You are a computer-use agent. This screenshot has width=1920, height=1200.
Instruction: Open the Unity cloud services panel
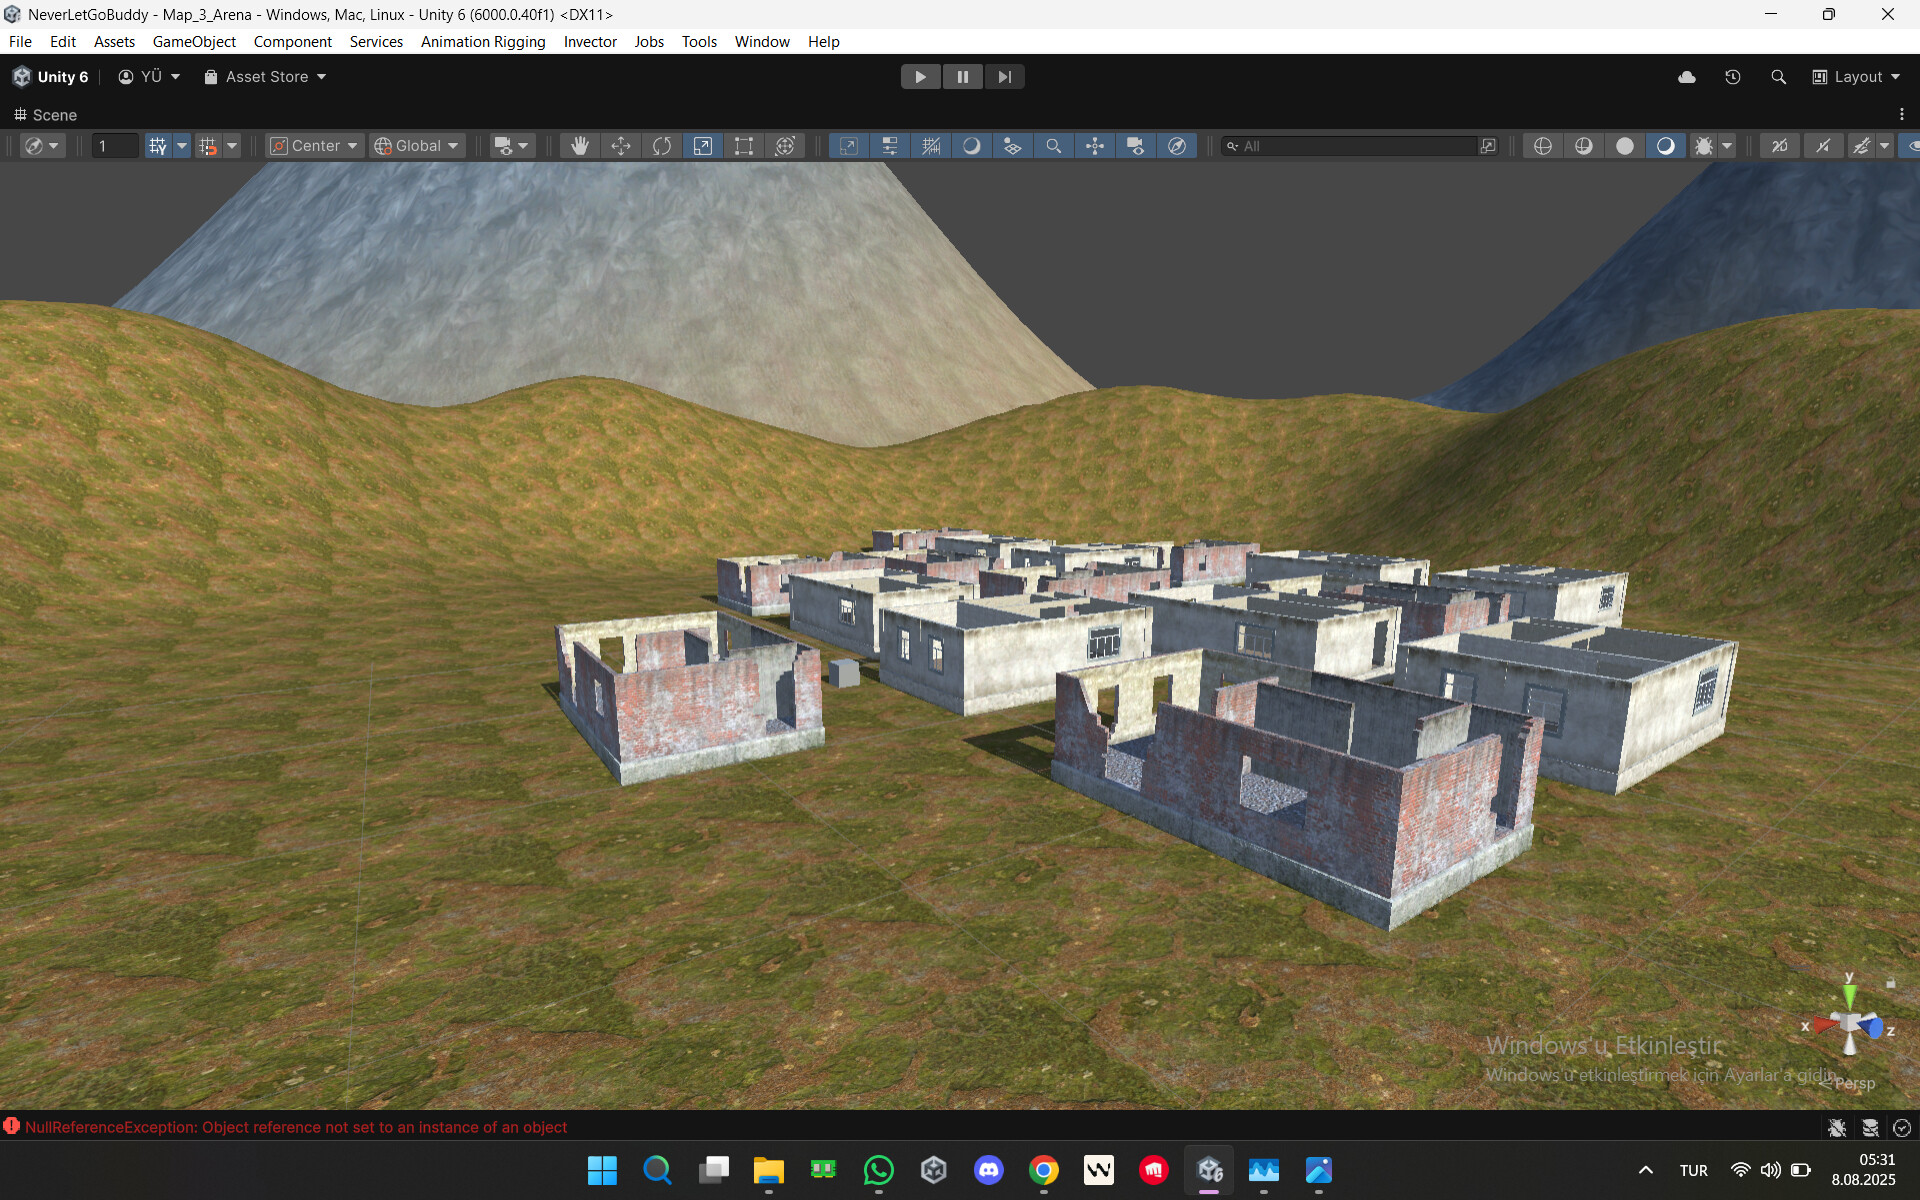click(x=1687, y=76)
